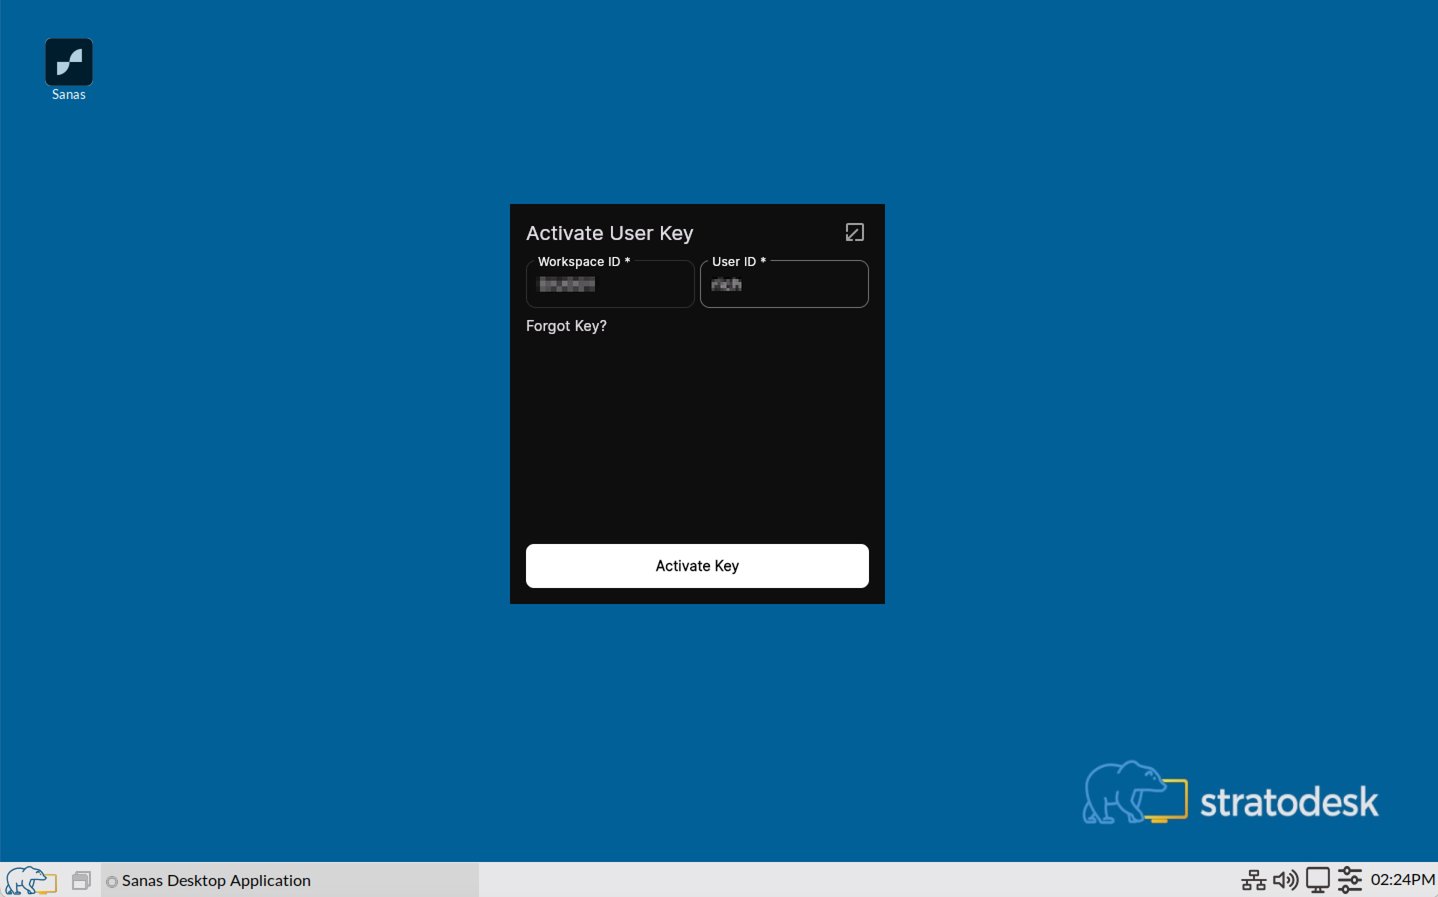This screenshot has height=897, width=1438.
Task: Open the network status tray icon
Action: tap(1253, 880)
